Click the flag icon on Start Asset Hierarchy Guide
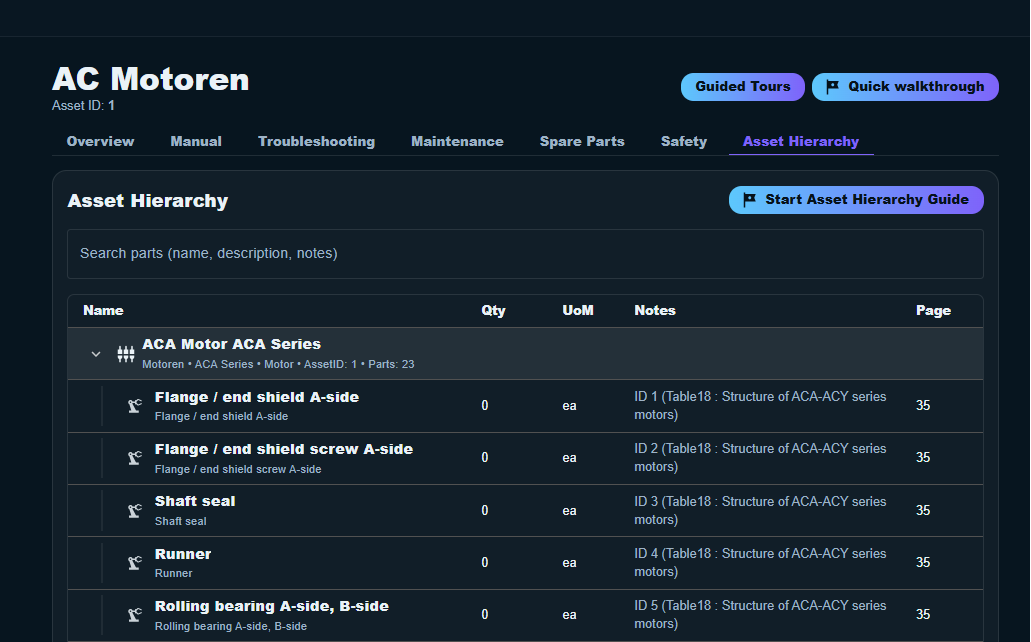Viewport: 1031px width, 642px height. pos(749,199)
